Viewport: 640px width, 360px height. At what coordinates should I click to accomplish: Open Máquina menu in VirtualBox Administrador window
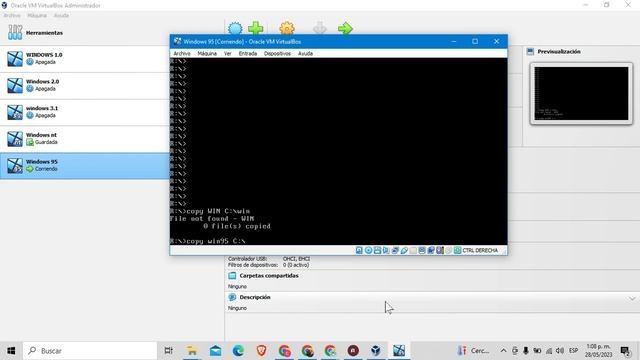[x=37, y=16]
